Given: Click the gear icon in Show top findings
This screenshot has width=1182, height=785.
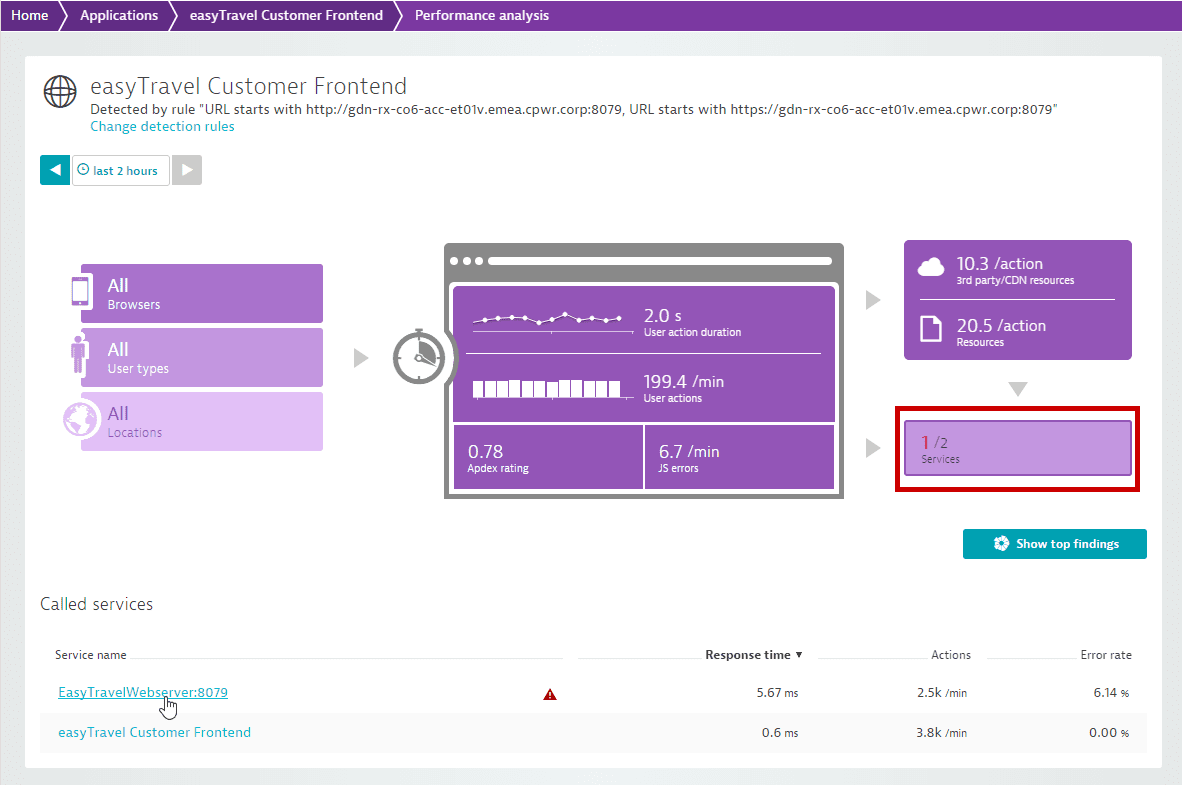Looking at the screenshot, I should point(1001,544).
